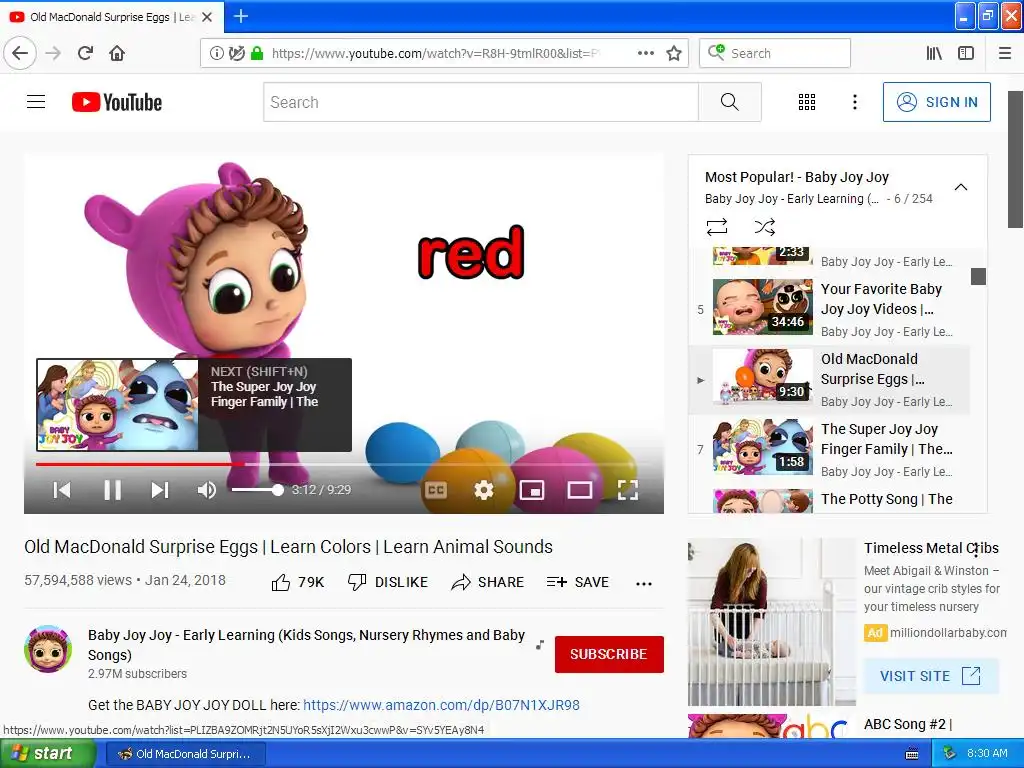Skip to the next video
Viewport: 1024px width, 768px height.
(160, 490)
